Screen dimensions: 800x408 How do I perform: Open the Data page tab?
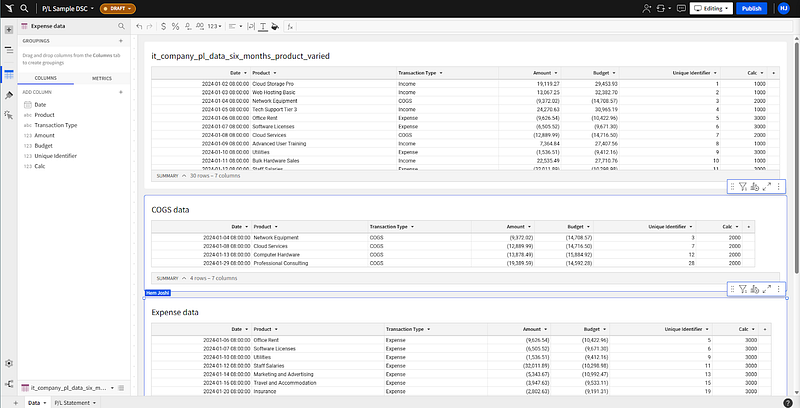click(x=37, y=403)
